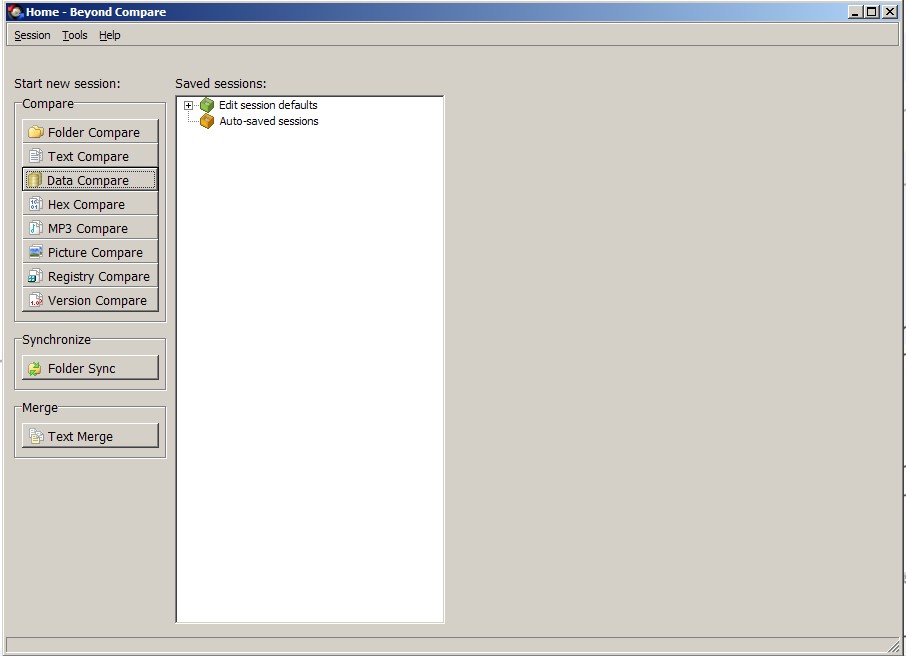Viewport: 906px width, 656px height.
Task: Click the Folder Compare folder icon
Action: (36, 132)
